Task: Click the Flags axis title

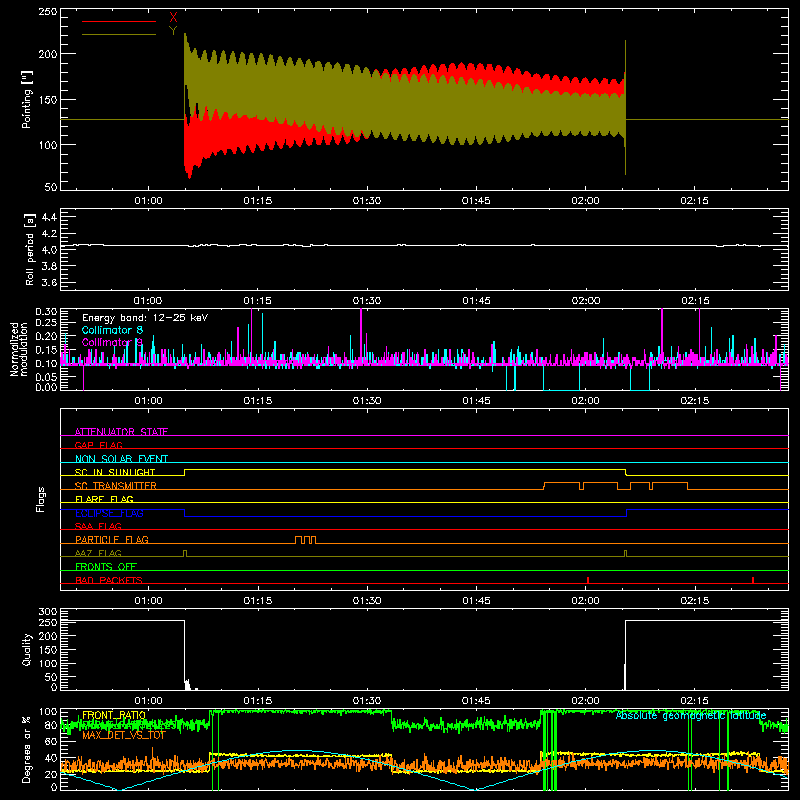Action: click(x=40, y=499)
